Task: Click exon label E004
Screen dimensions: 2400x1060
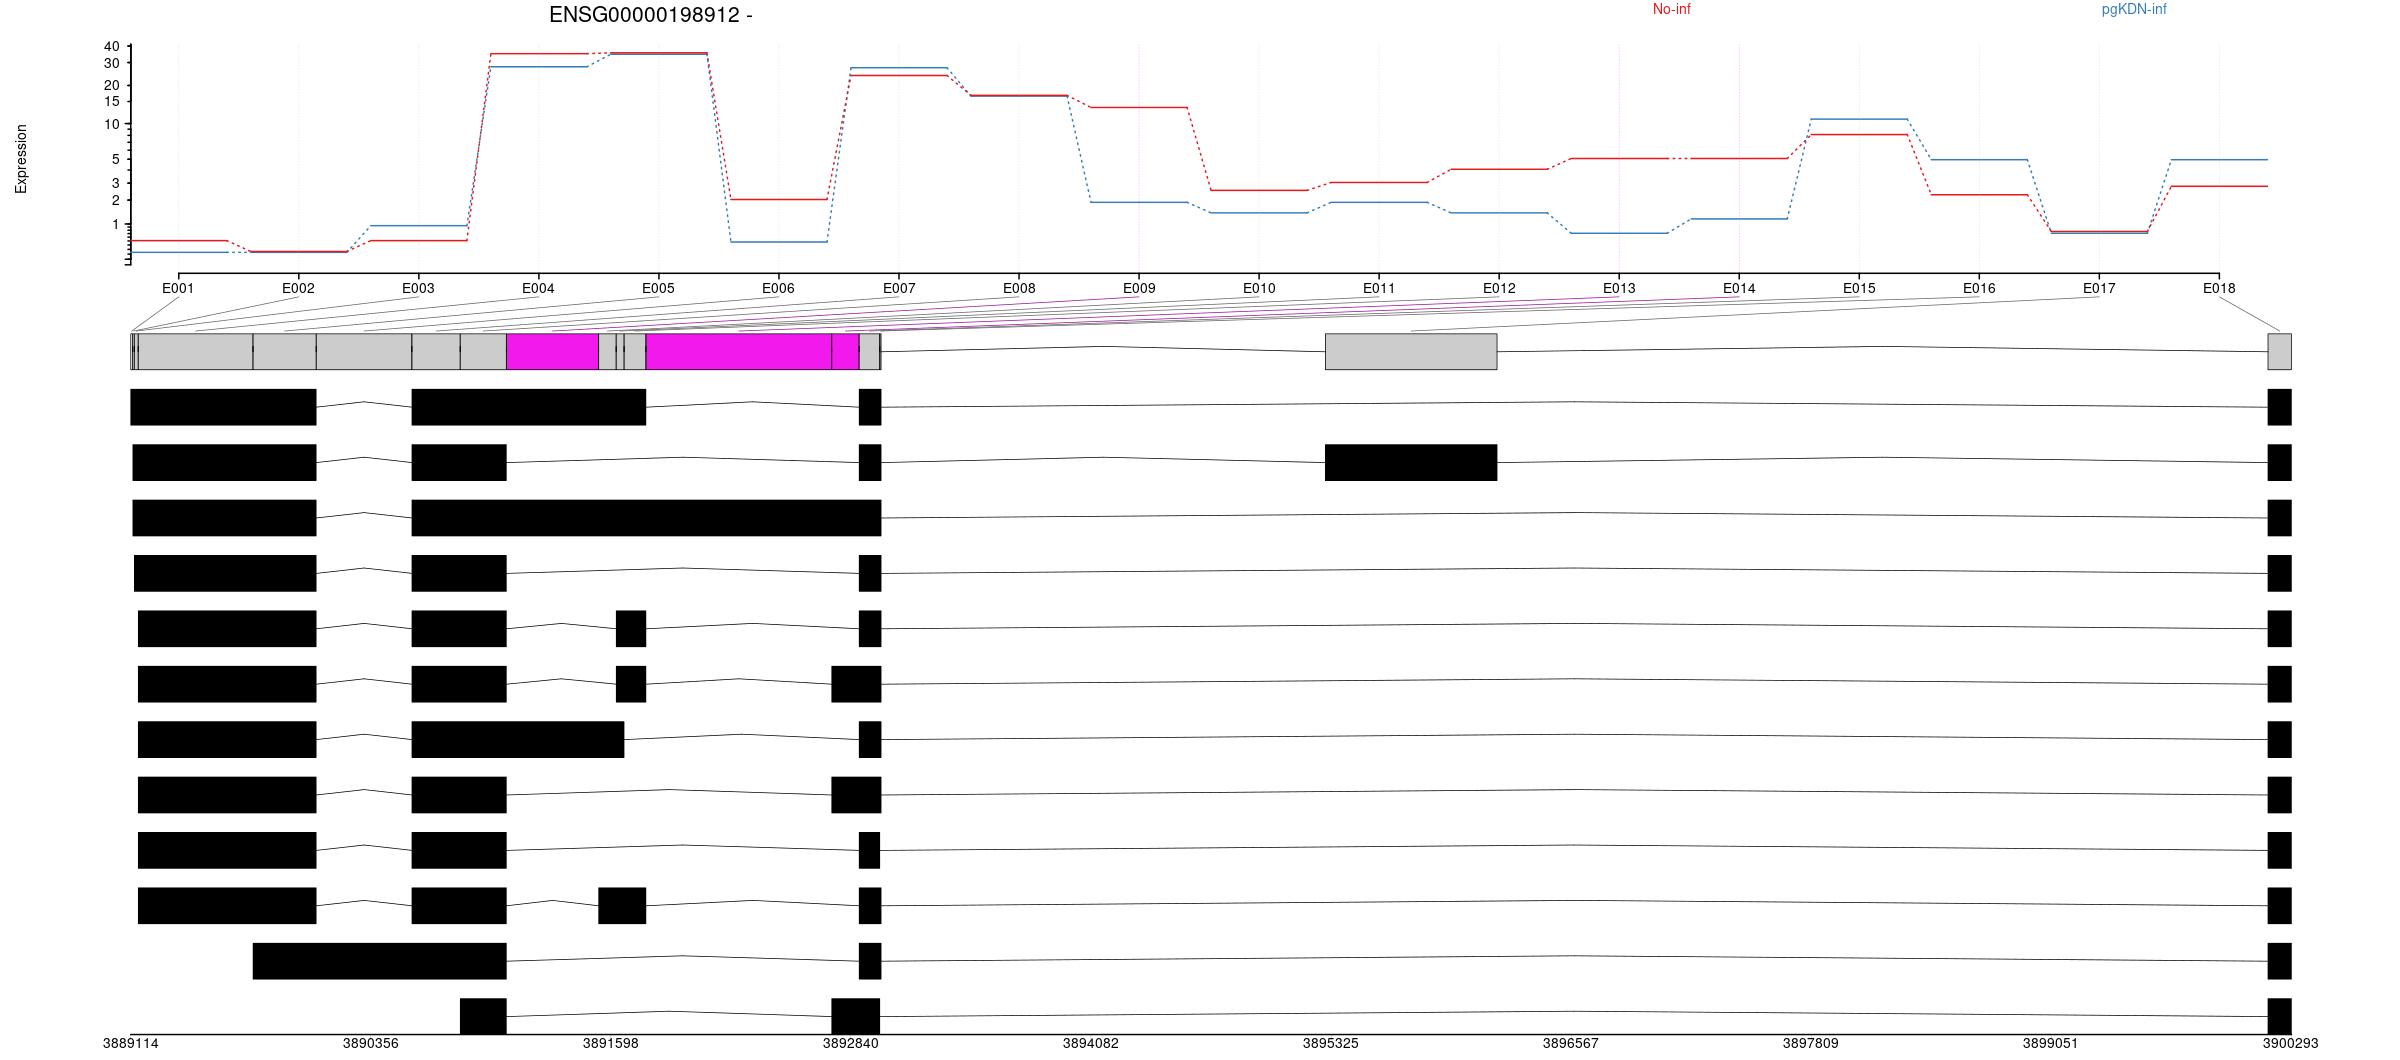Action: point(538,288)
